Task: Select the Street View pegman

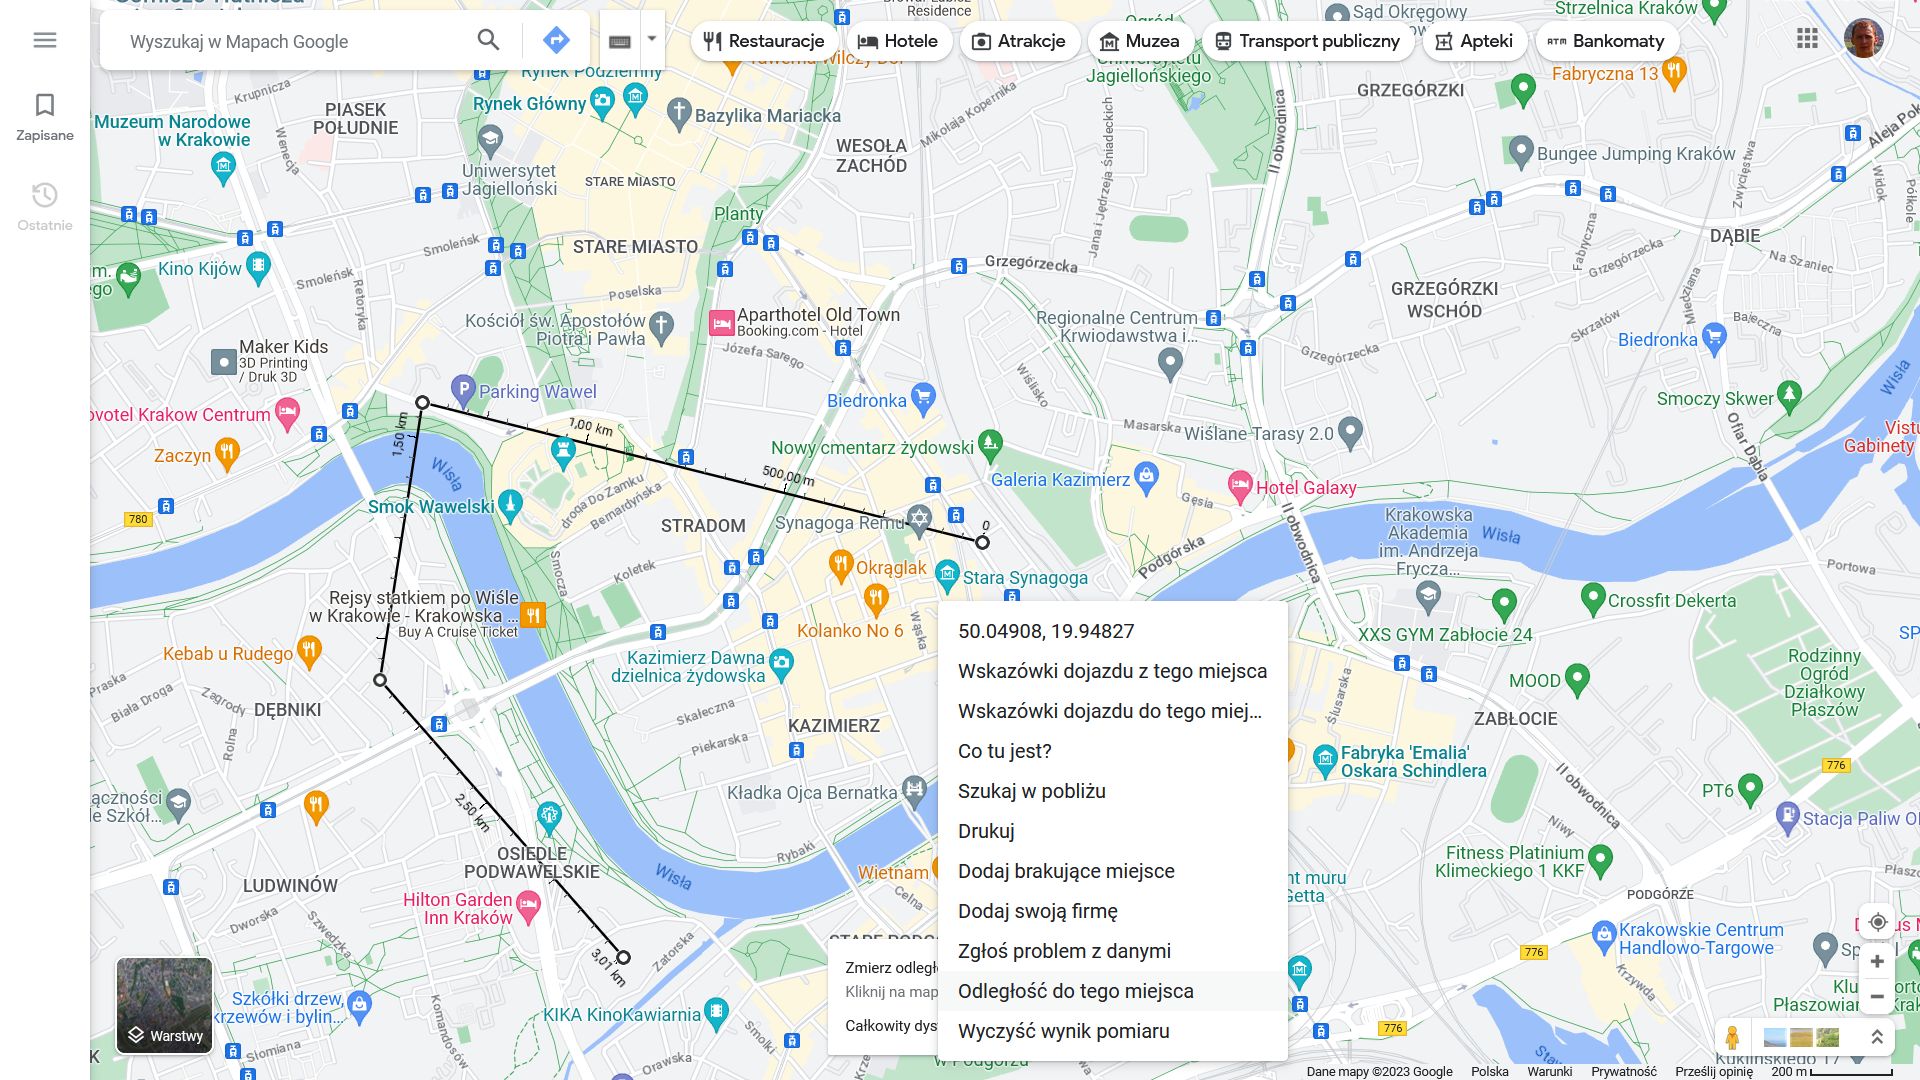Action: [x=1733, y=1038]
